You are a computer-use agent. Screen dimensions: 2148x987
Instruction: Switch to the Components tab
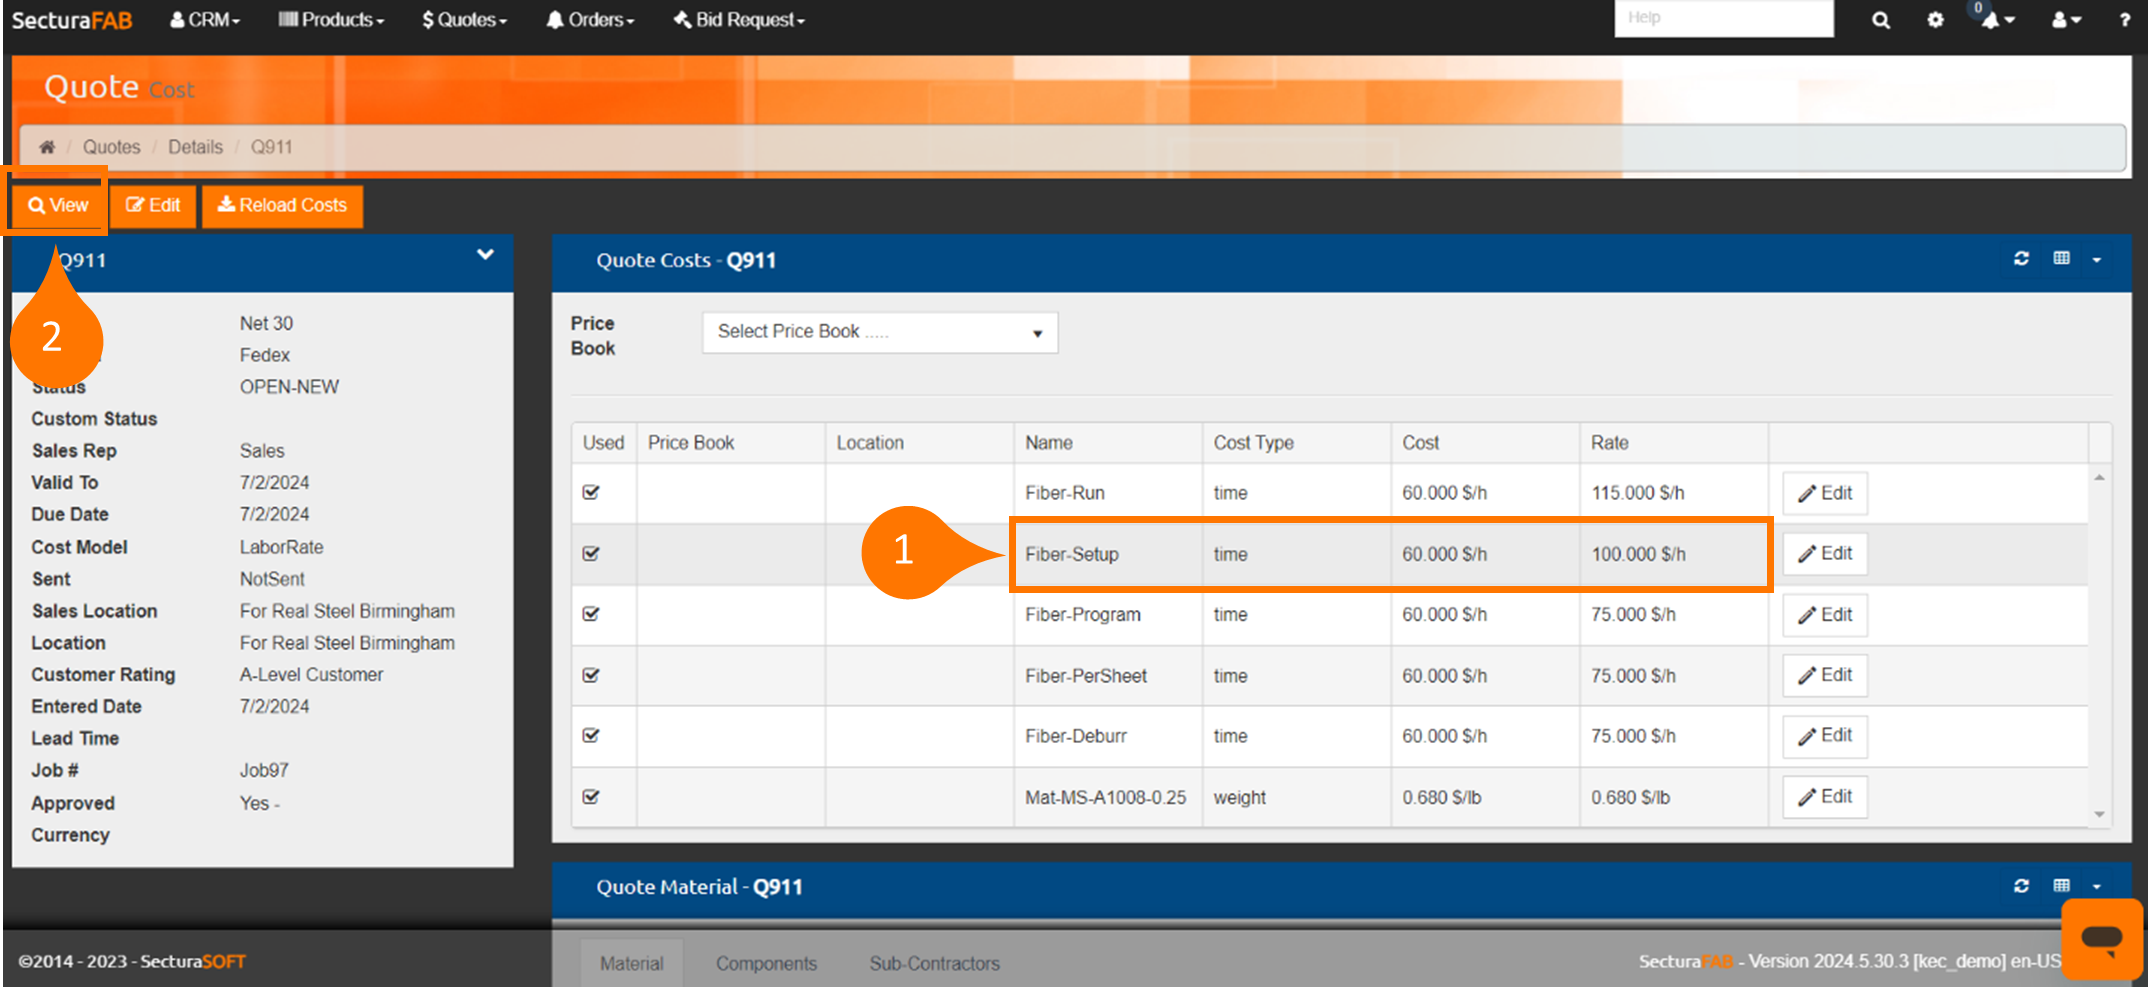pyautogui.click(x=766, y=963)
